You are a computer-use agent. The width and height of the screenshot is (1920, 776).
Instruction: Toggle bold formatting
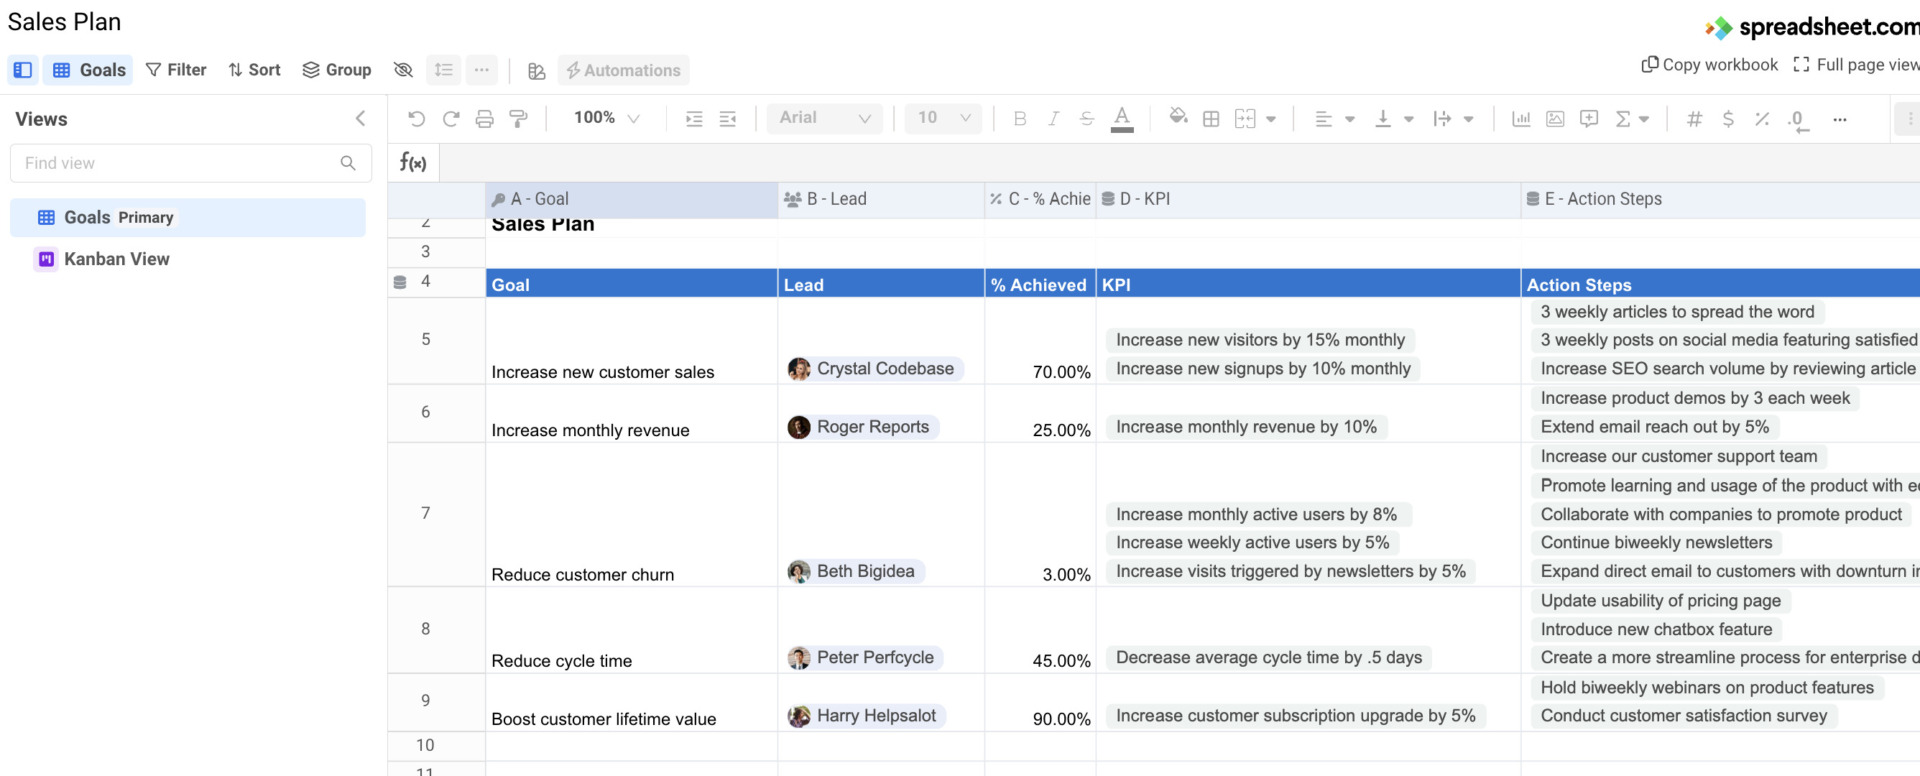1020,119
